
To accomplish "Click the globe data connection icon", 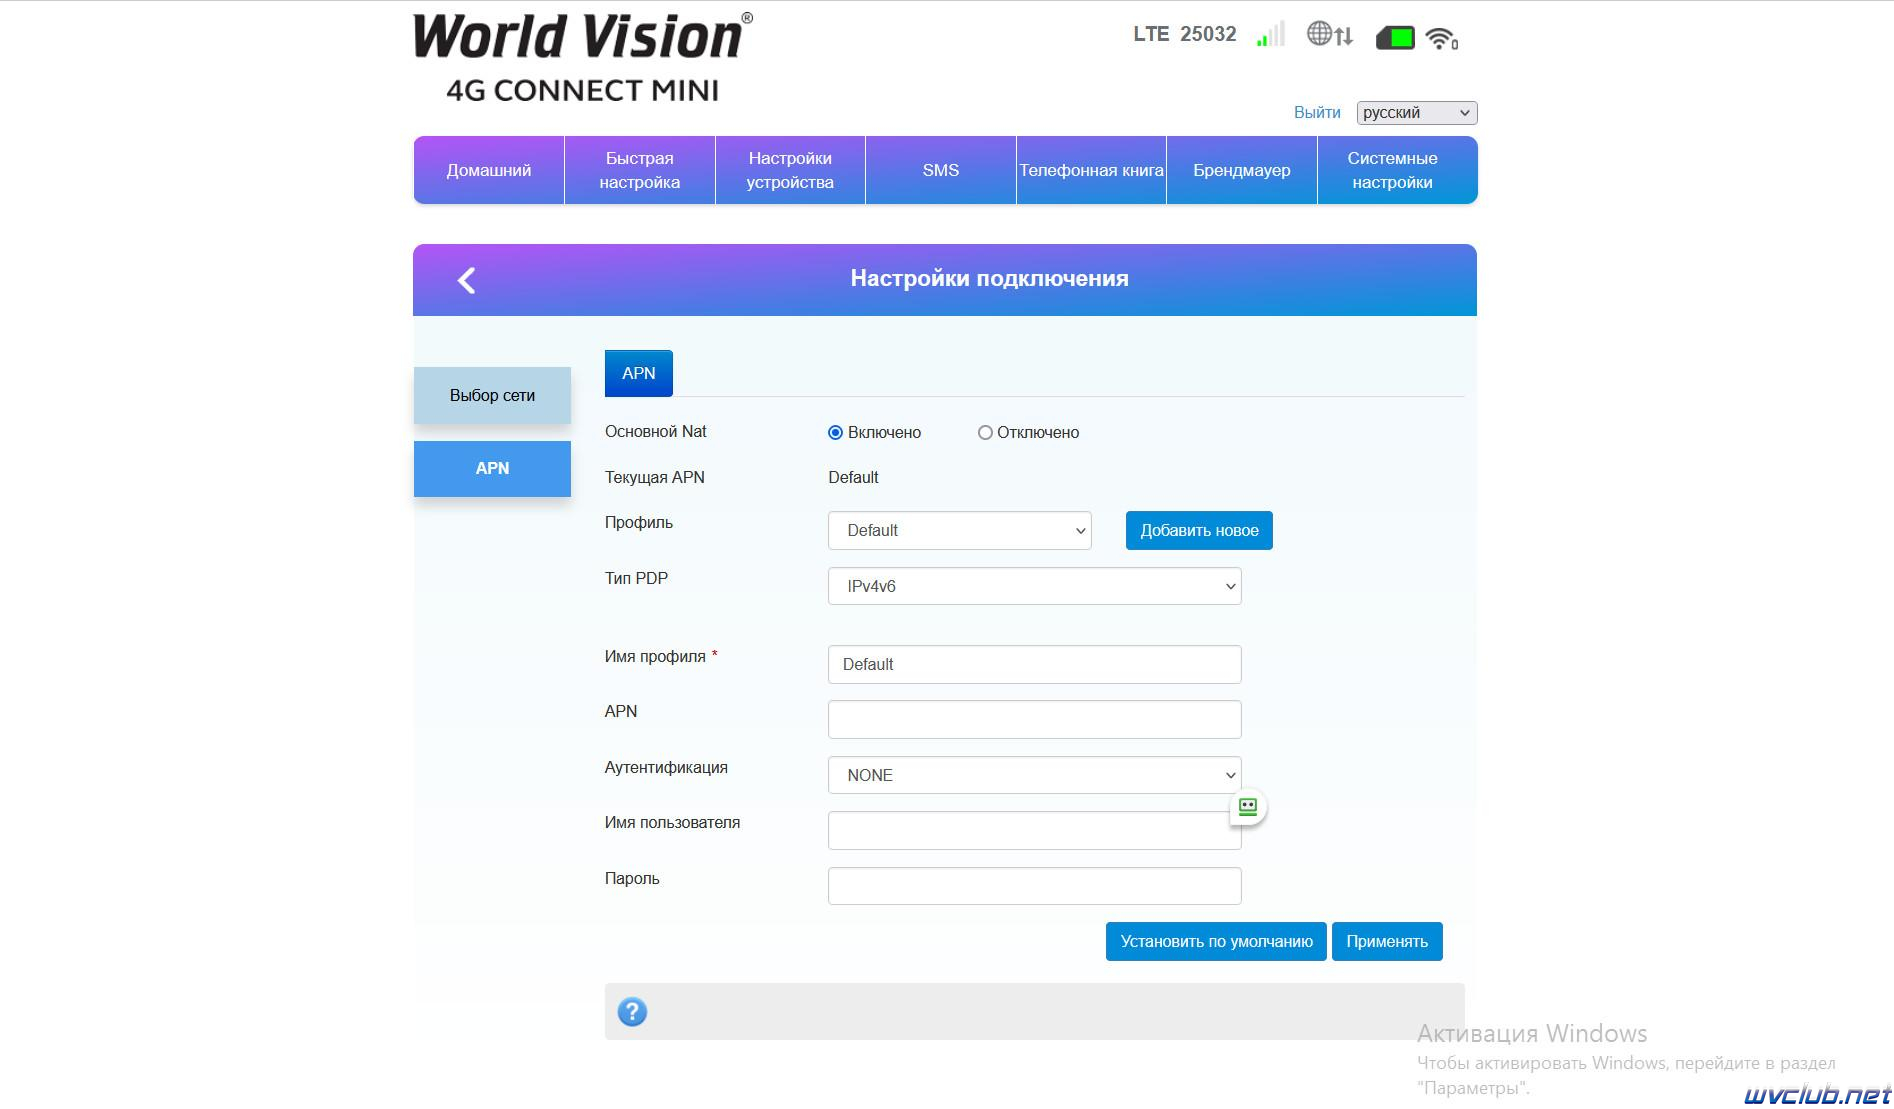I will pyautogui.click(x=1330, y=35).
